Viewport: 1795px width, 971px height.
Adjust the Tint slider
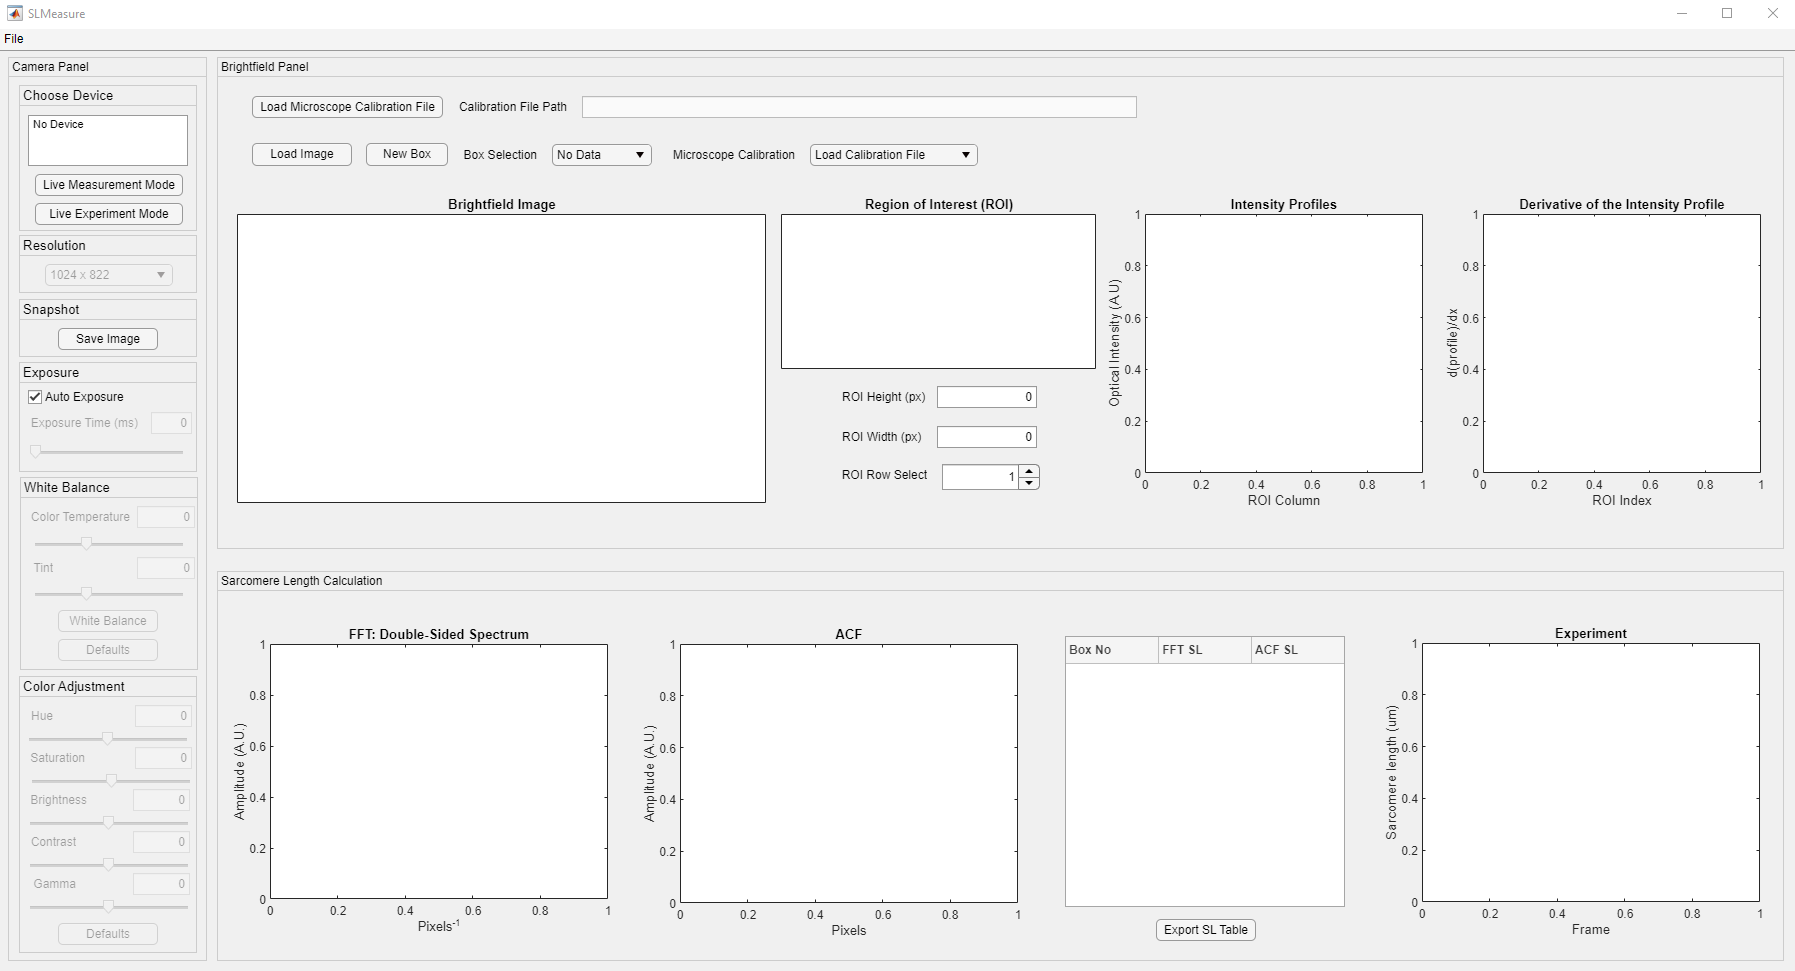pos(108,594)
